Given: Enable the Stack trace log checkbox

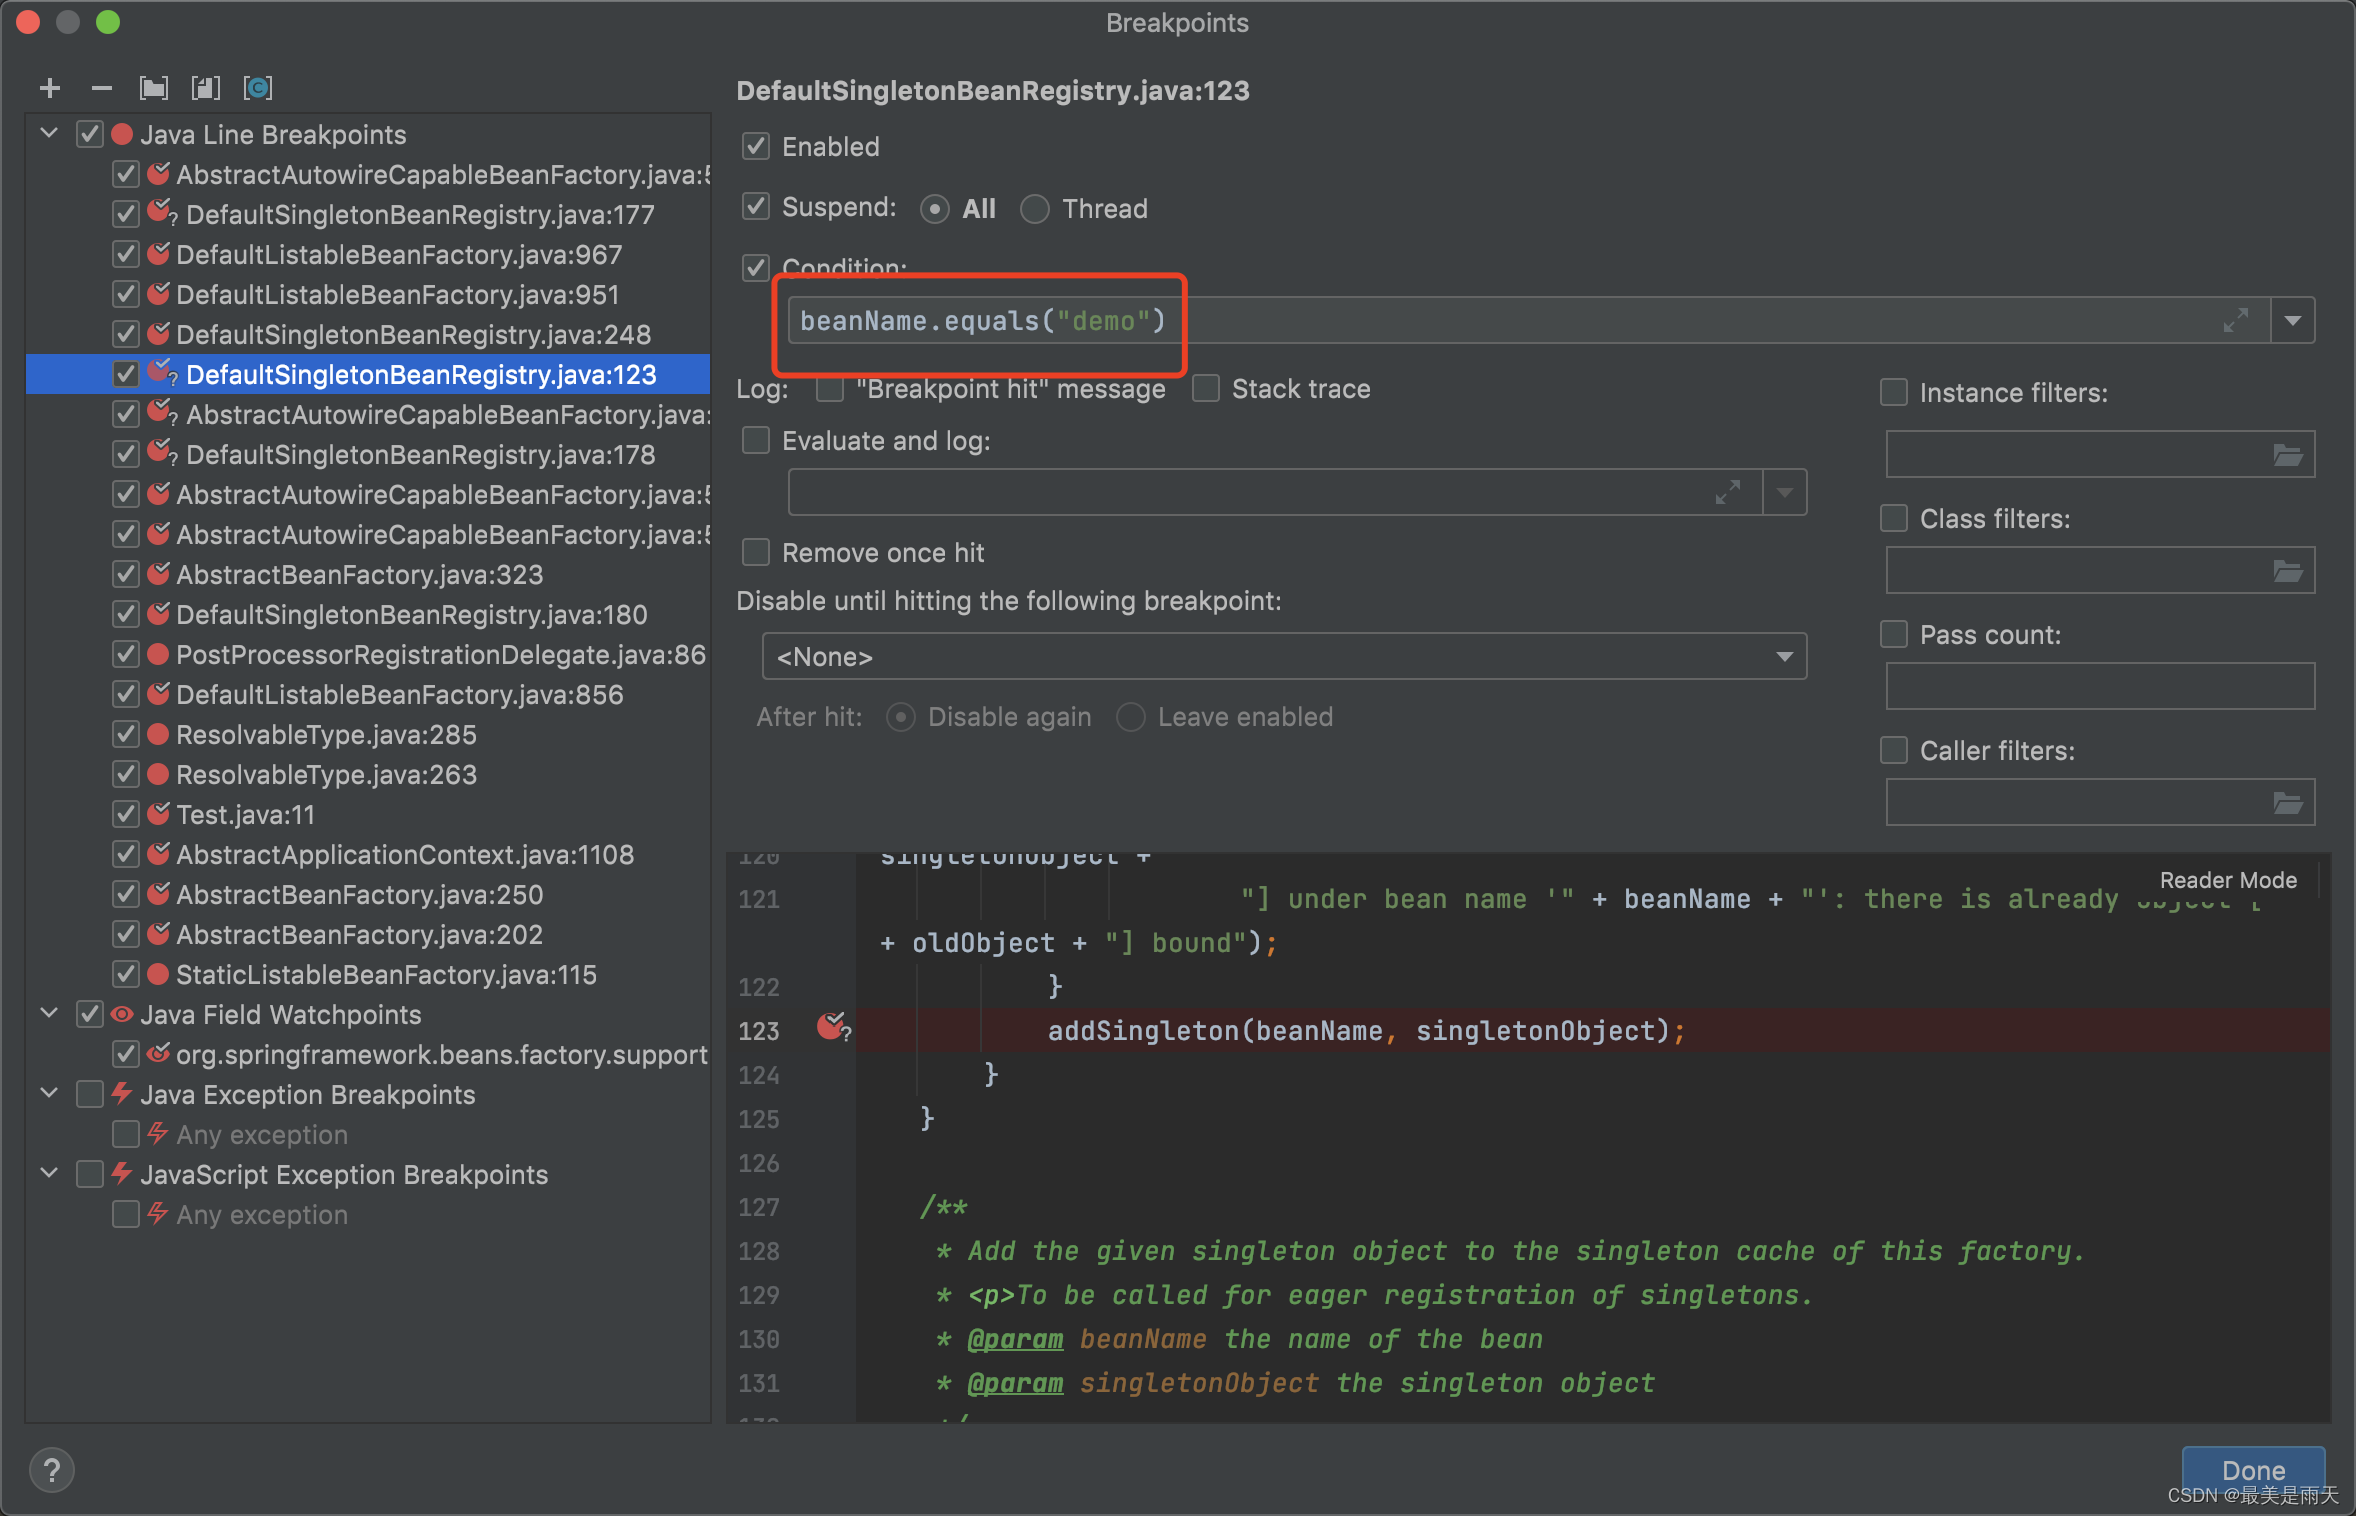Looking at the screenshot, I should point(1206,388).
